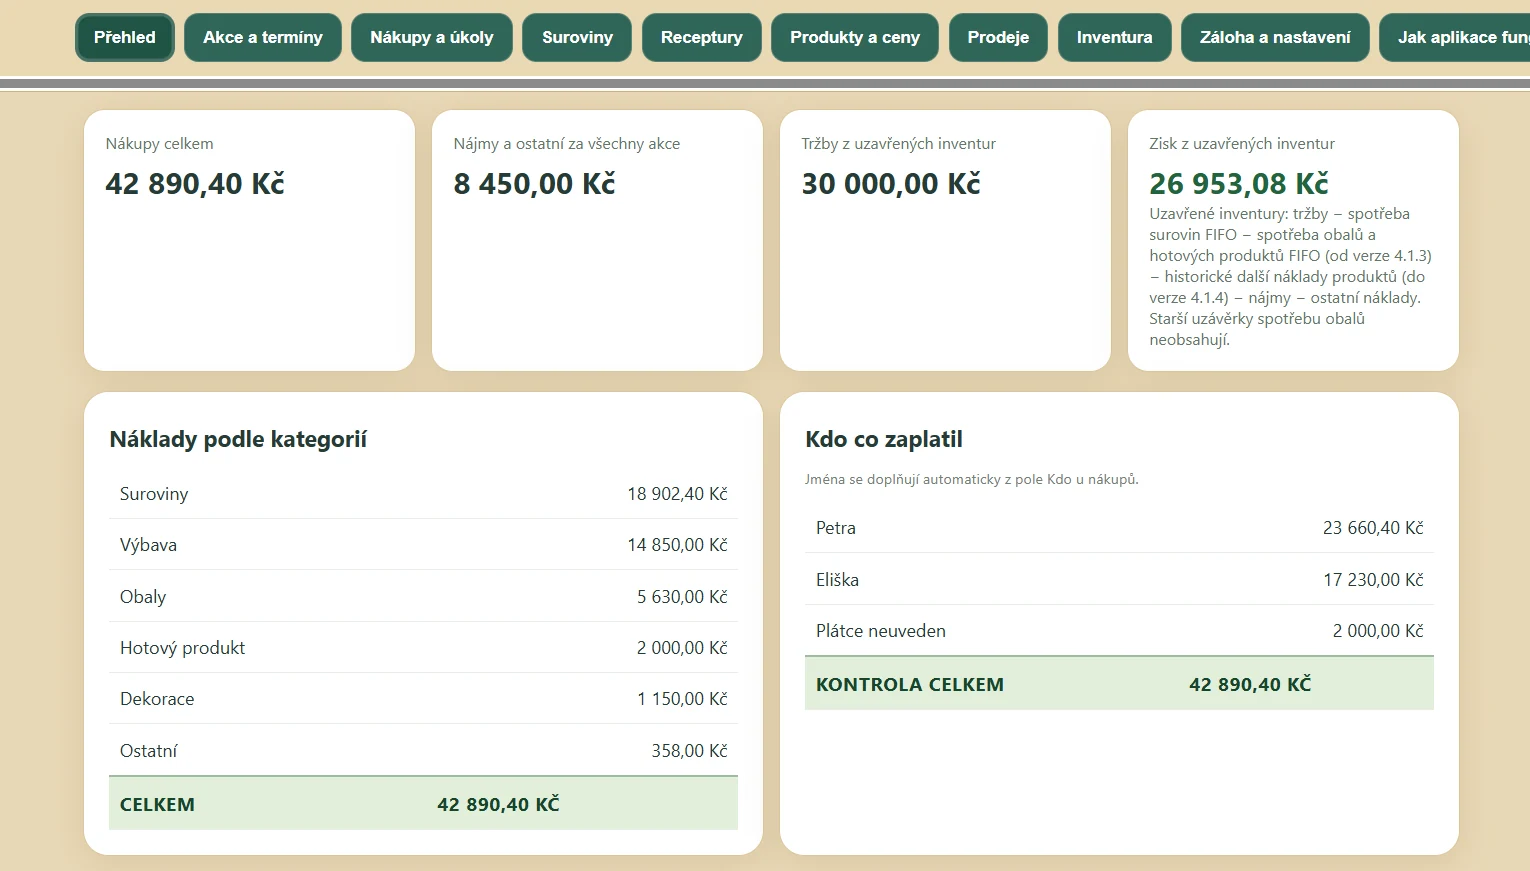Image resolution: width=1530 pixels, height=871 pixels.
Task: Click the CELKEM total row label
Action: (157, 805)
